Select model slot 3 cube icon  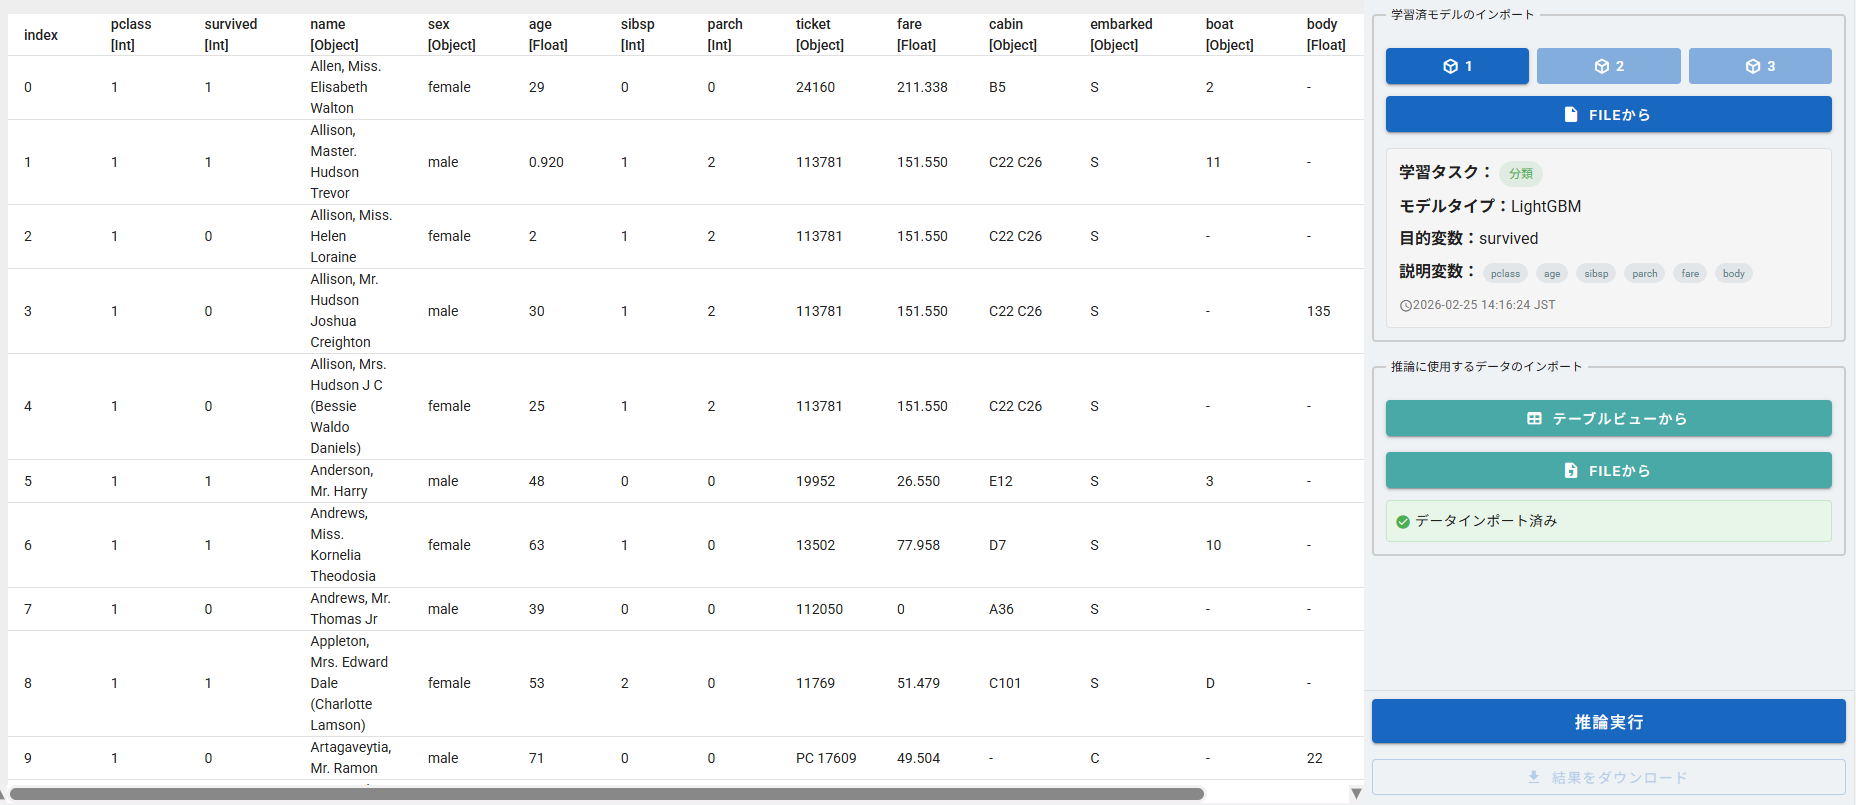click(1752, 66)
